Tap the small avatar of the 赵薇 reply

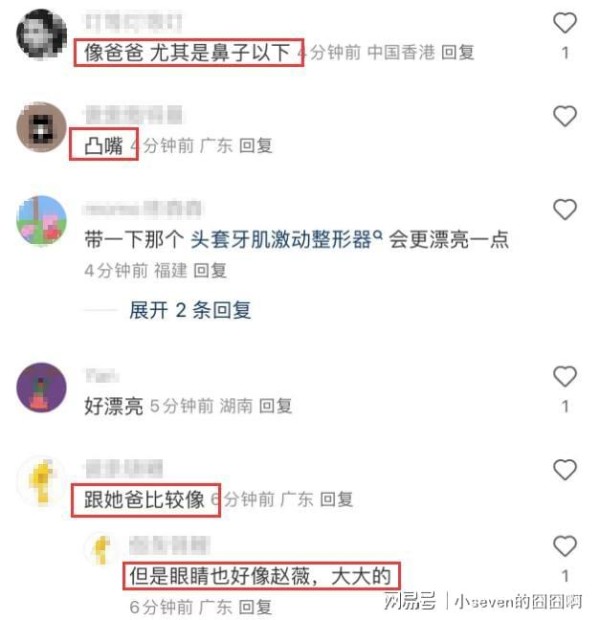(102, 550)
